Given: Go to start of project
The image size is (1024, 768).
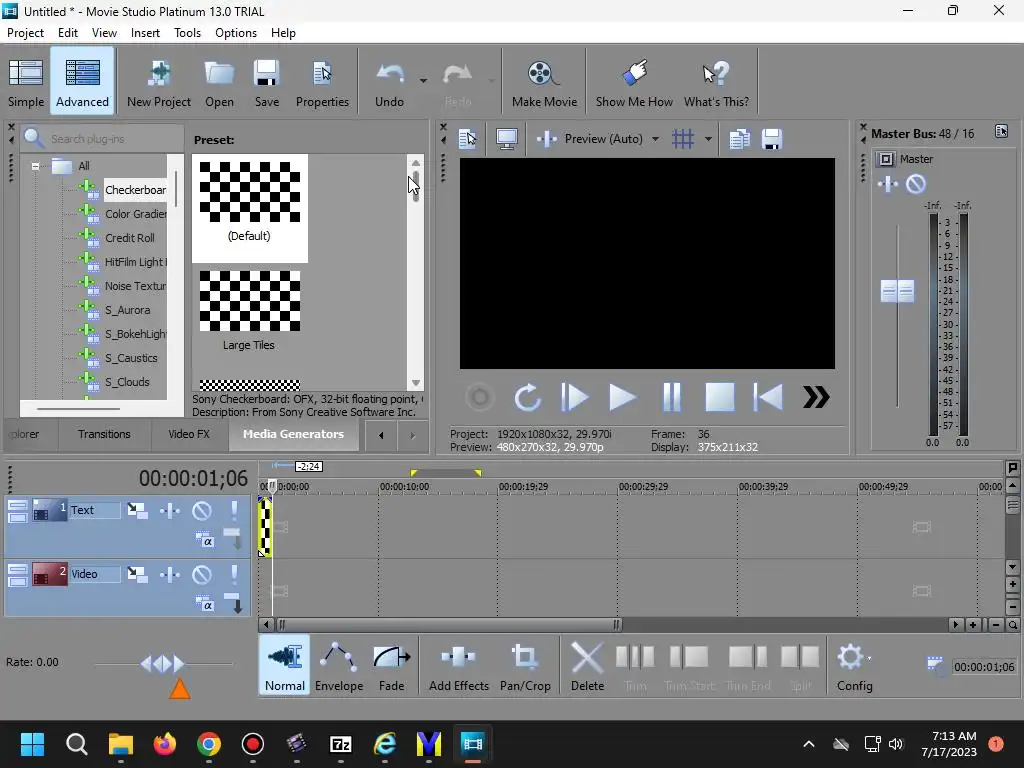Looking at the screenshot, I should pyautogui.click(x=768, y=397).
